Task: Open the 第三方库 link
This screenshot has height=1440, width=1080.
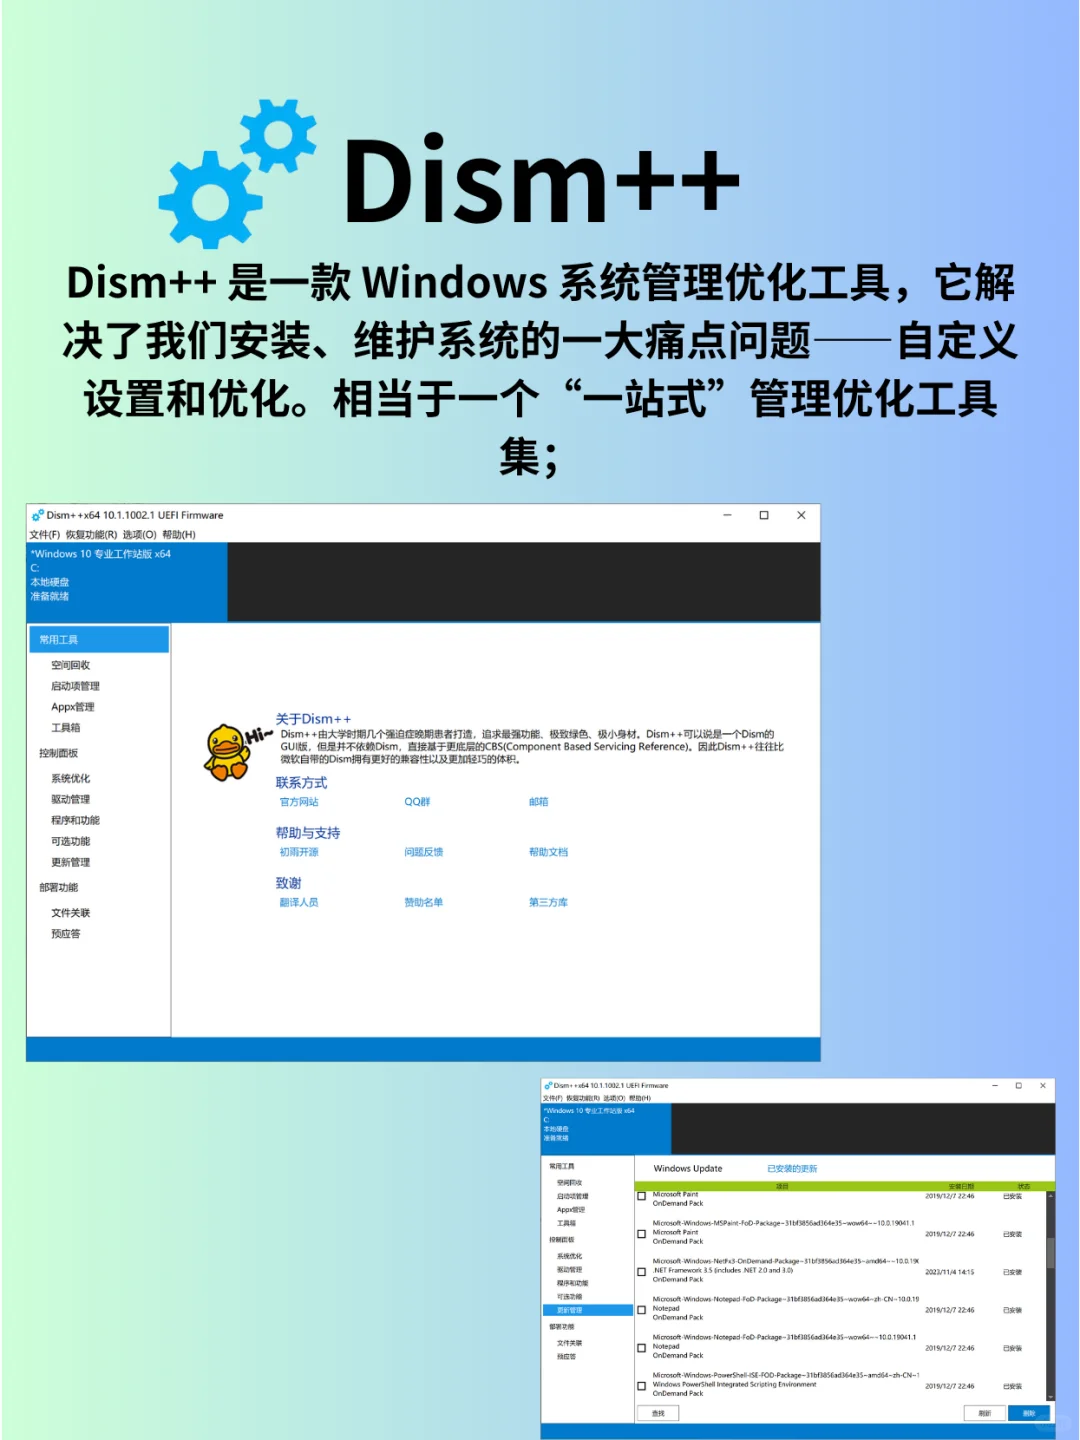Action: (x=548, y=902)
